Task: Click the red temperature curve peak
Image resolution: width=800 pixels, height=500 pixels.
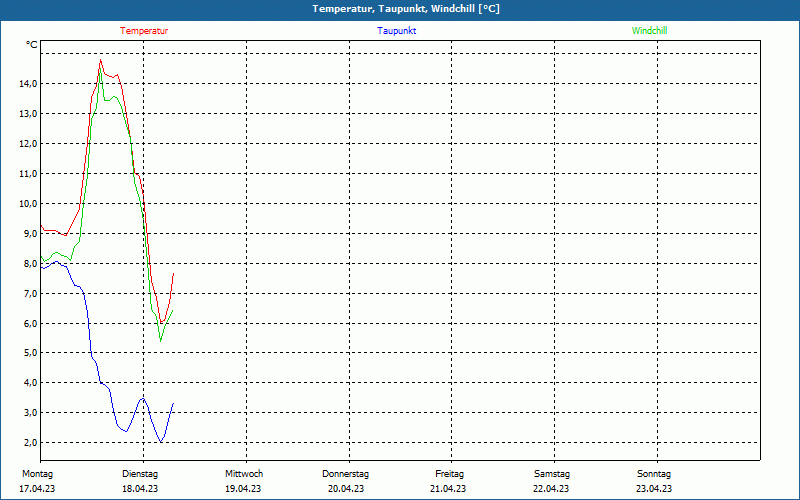Action: click(x=101, y=60)
